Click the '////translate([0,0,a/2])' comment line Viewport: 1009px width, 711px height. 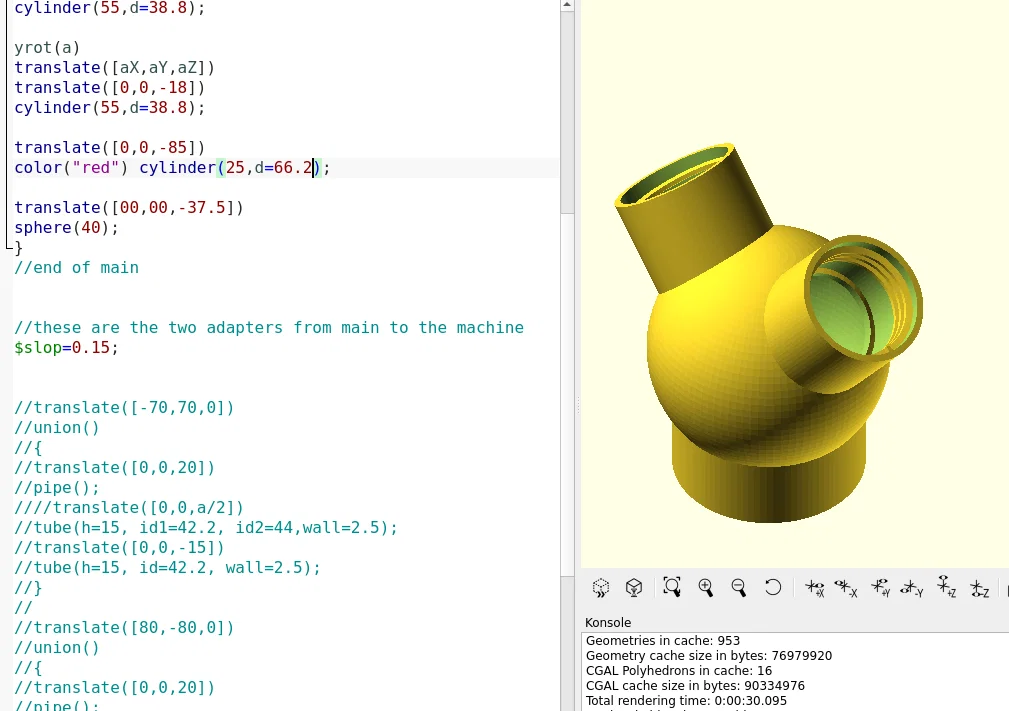click(x=129, y=508)
